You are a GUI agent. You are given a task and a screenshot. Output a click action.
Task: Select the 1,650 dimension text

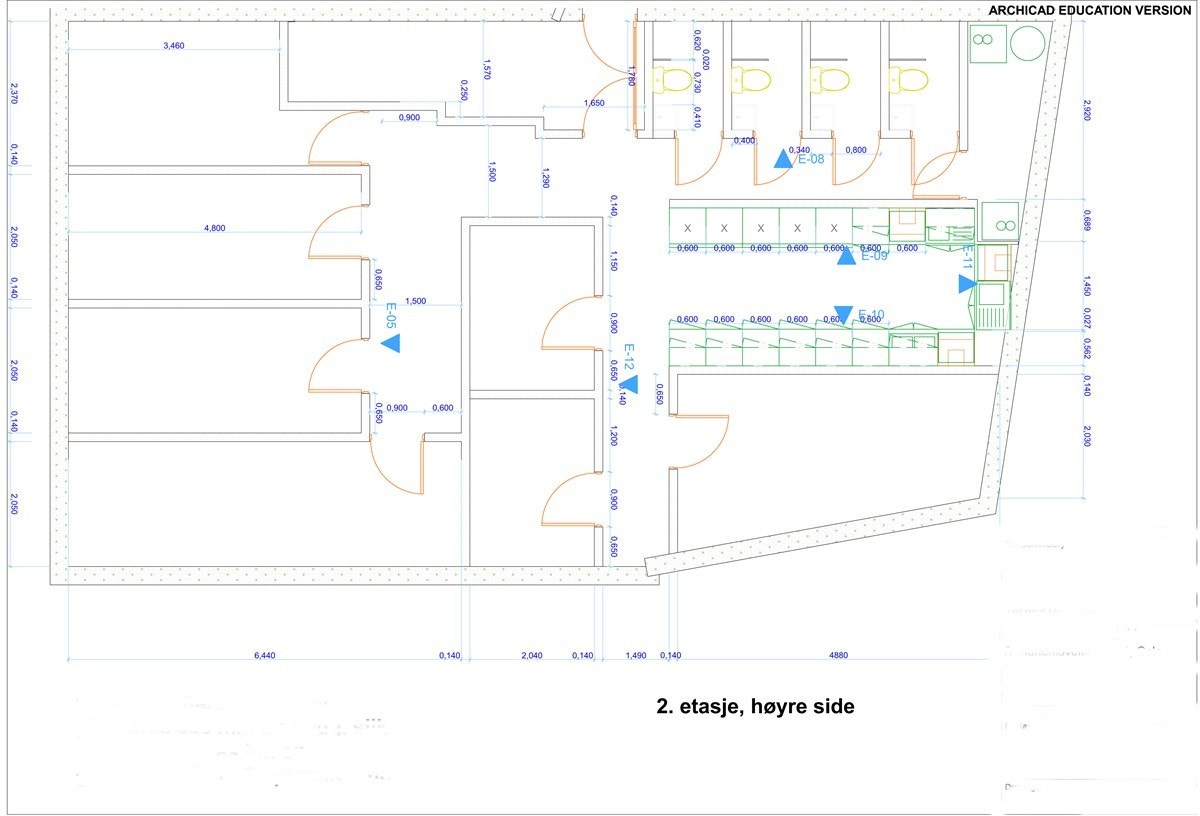pyautogui.click(x=594, y=103)
